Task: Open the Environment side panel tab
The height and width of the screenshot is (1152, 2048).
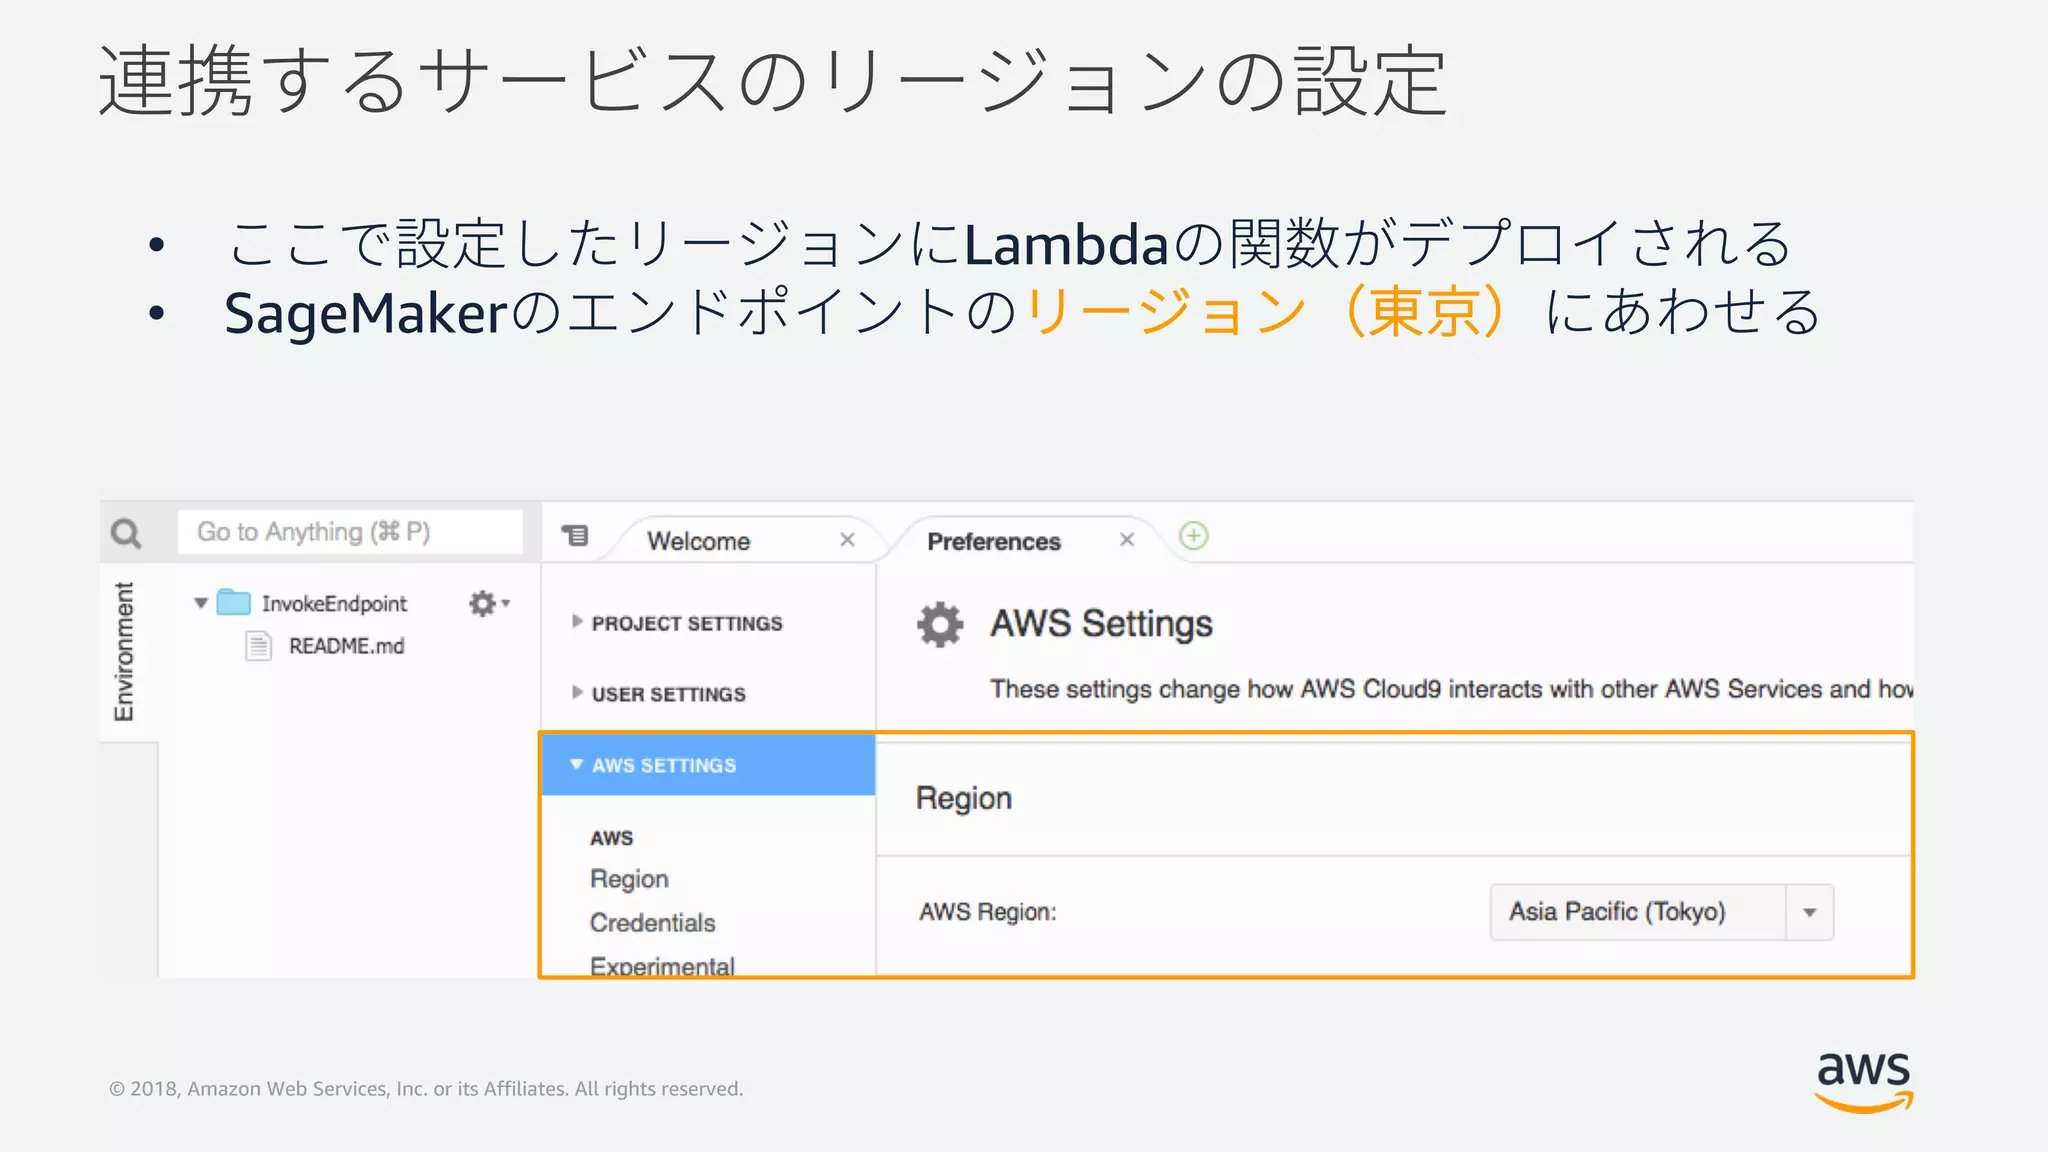Action: click(124, 651)
